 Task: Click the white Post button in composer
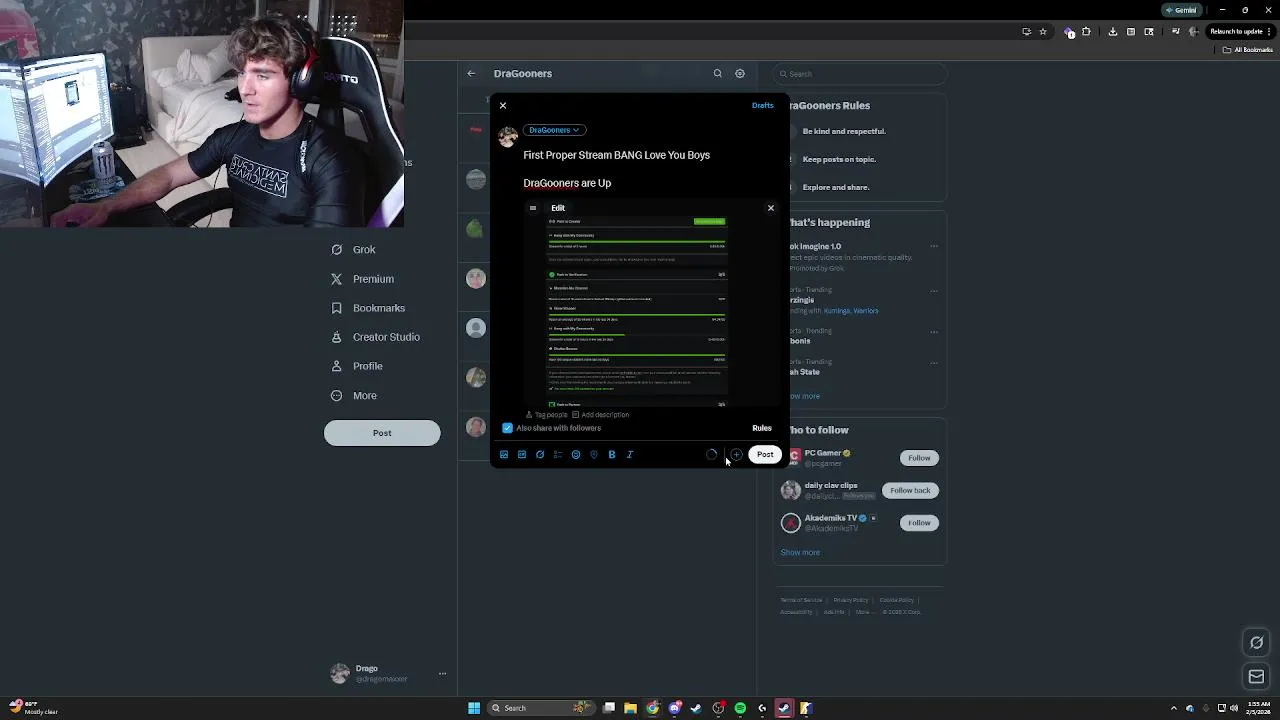pos(765,455)
